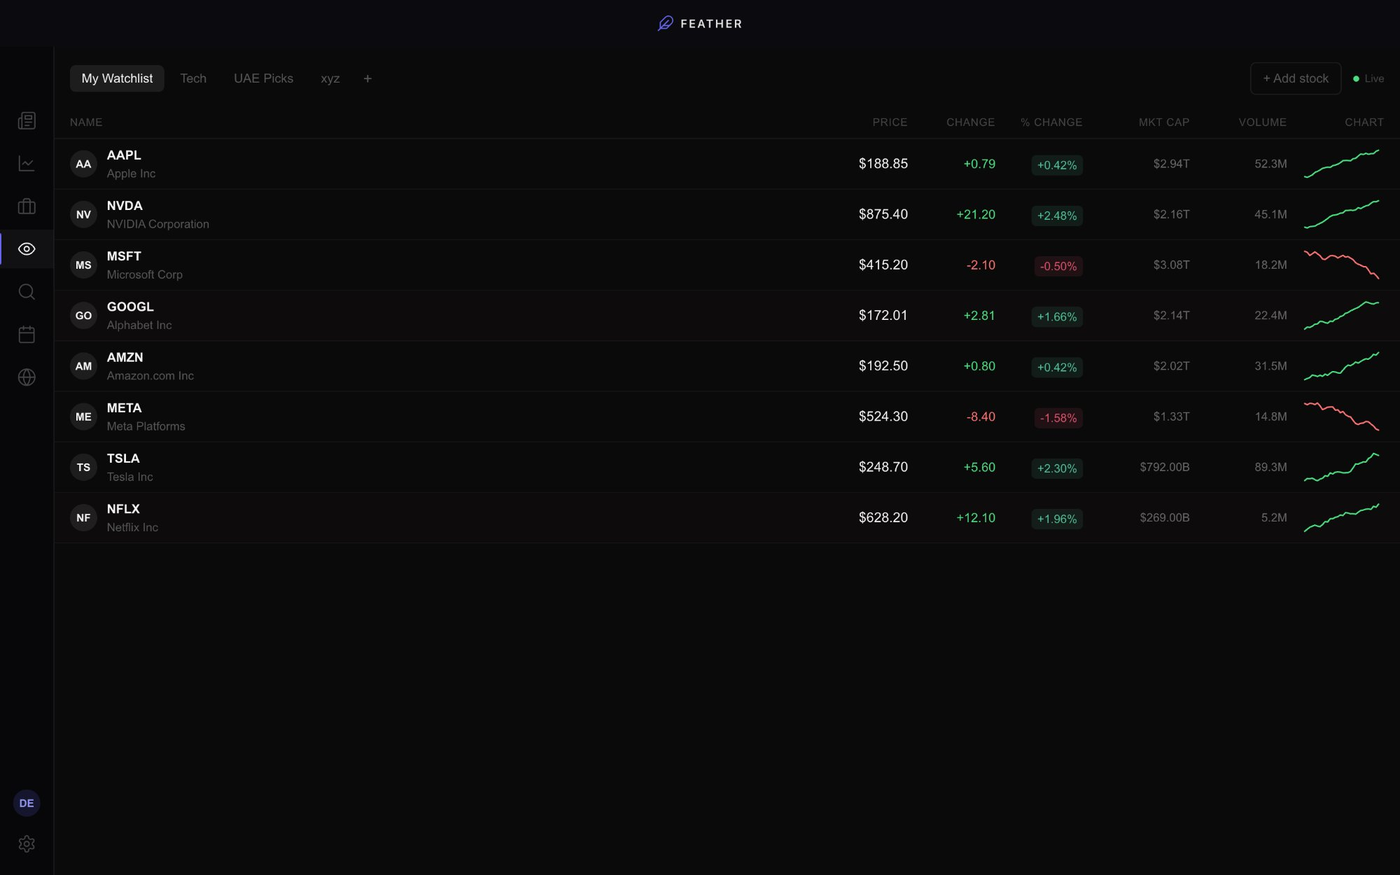This screenshot has height=875, width=1400.
Task: Open the portfolio briefcase icon
Action: tap(26, 206)
